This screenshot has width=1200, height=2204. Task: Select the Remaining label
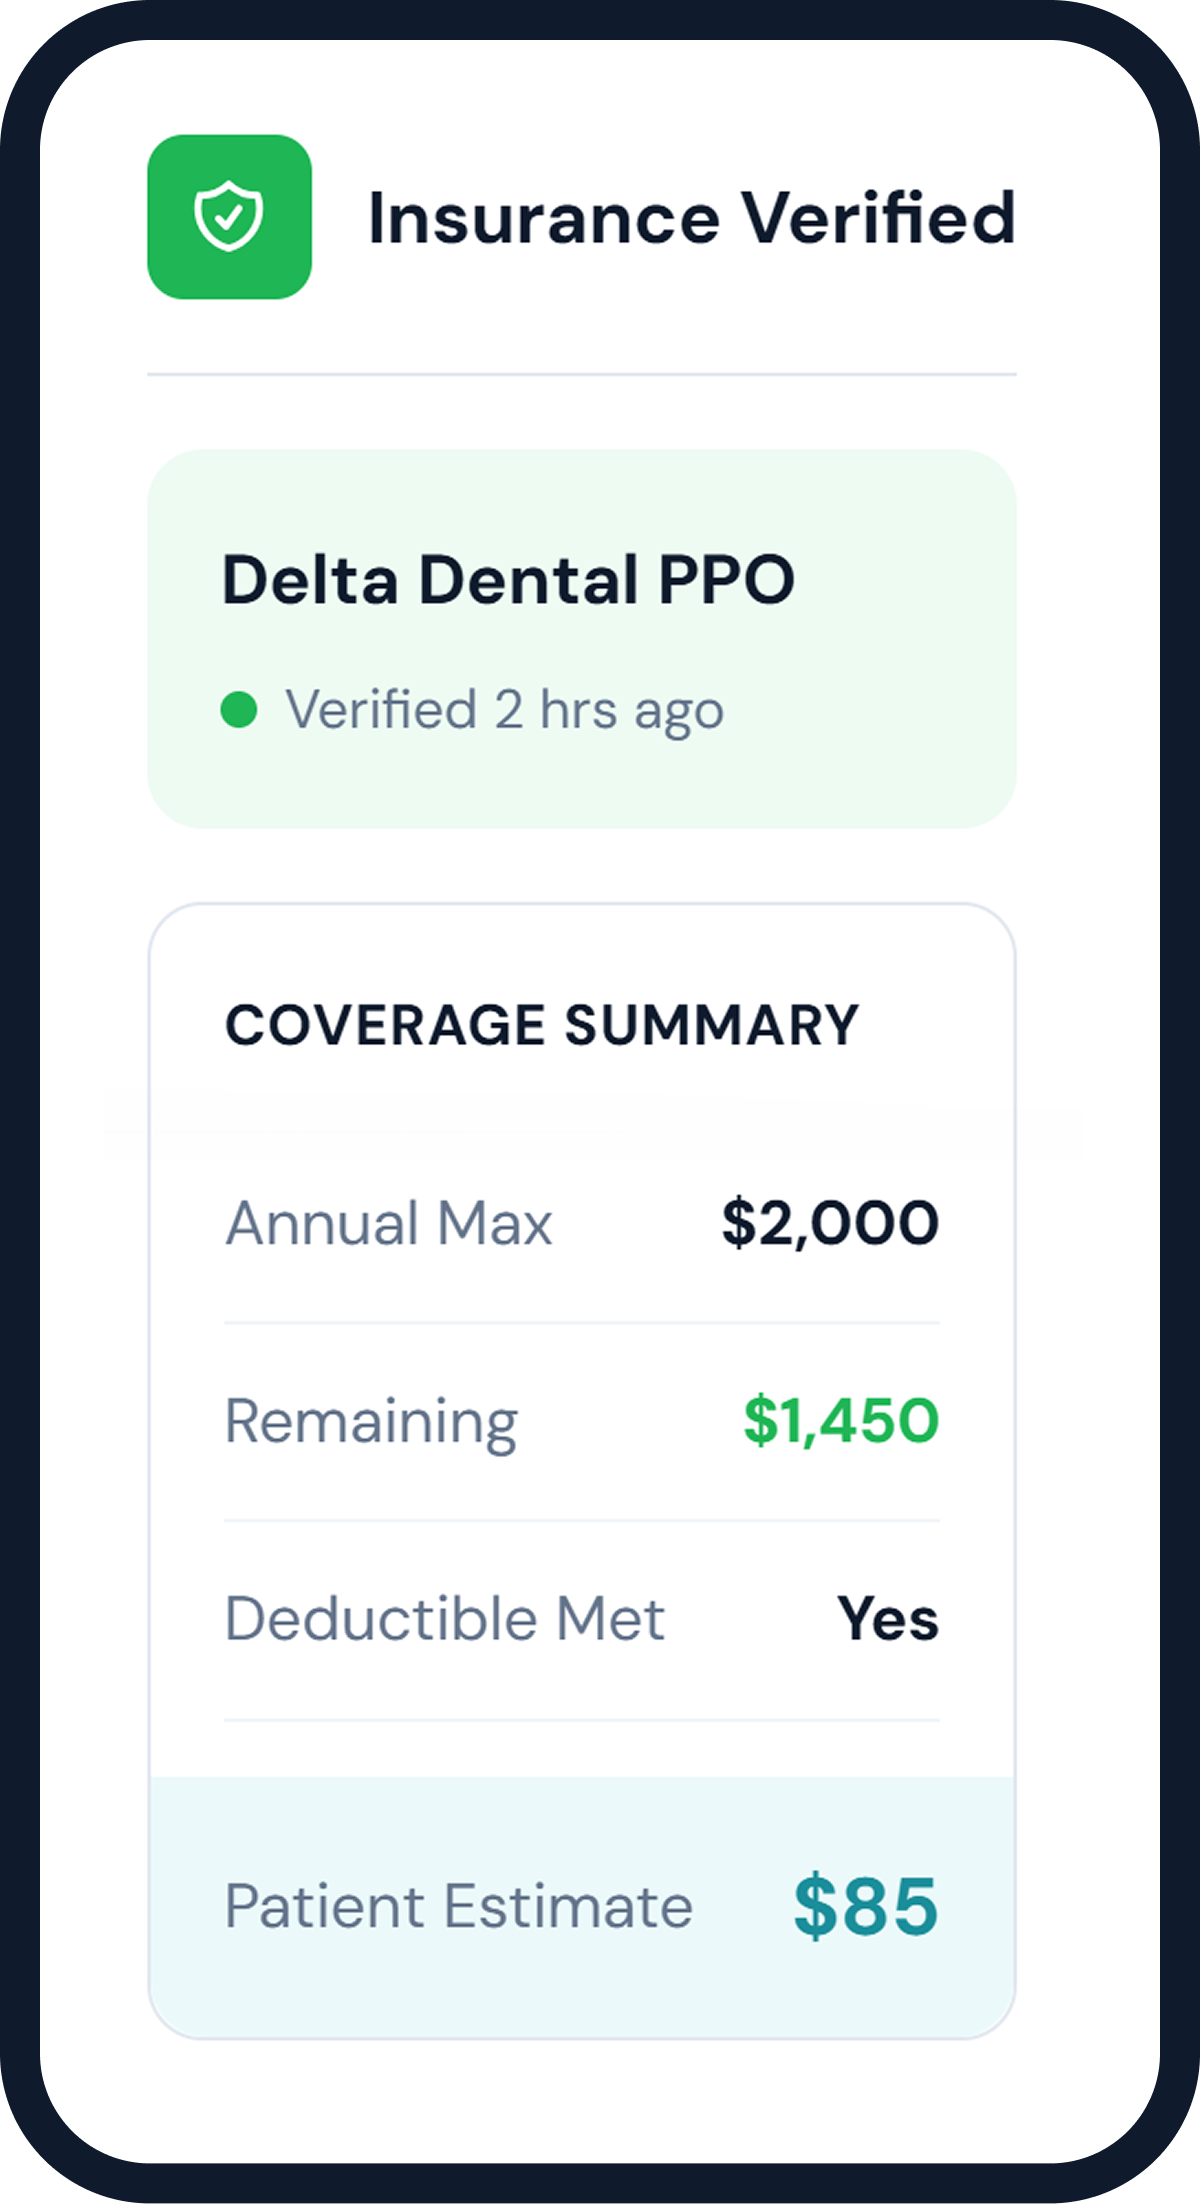point(371,1421)
